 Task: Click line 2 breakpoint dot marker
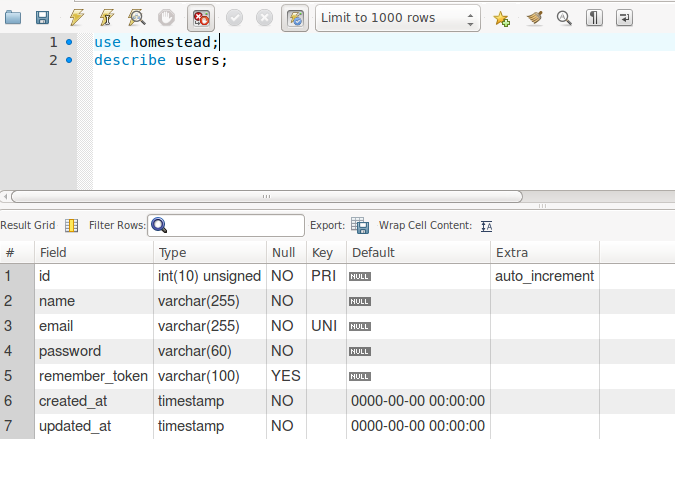tap(69, 60)
